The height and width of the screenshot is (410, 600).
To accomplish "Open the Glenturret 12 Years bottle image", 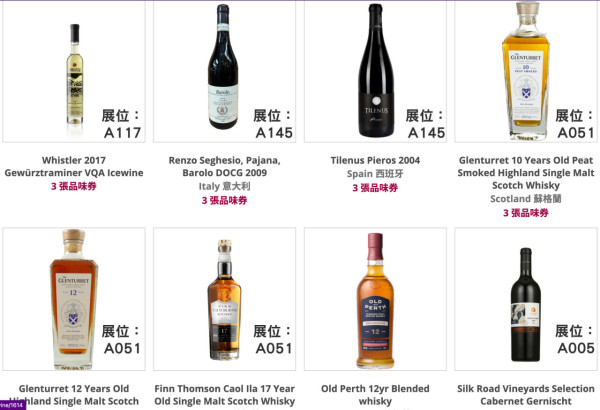I will [x=74, y=299].
